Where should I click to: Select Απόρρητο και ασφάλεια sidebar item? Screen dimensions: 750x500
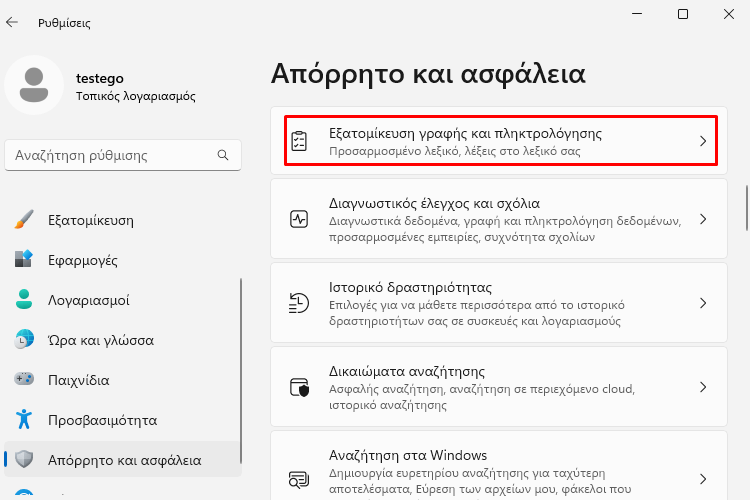[x=122, y=459]
